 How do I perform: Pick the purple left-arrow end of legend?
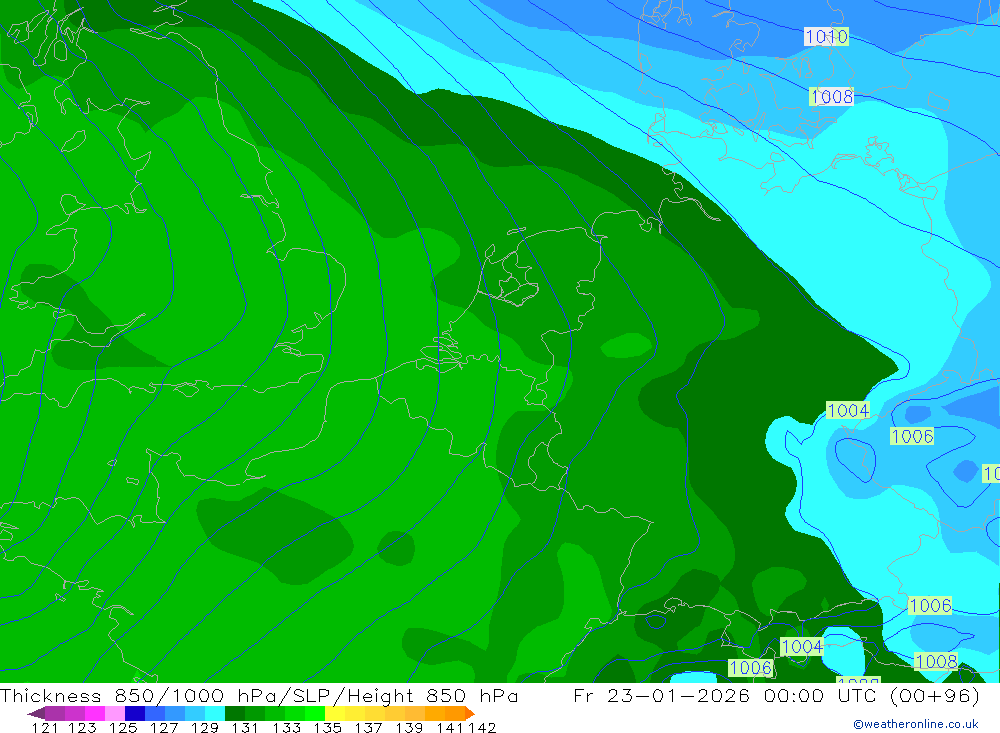[x=36, y=713]
